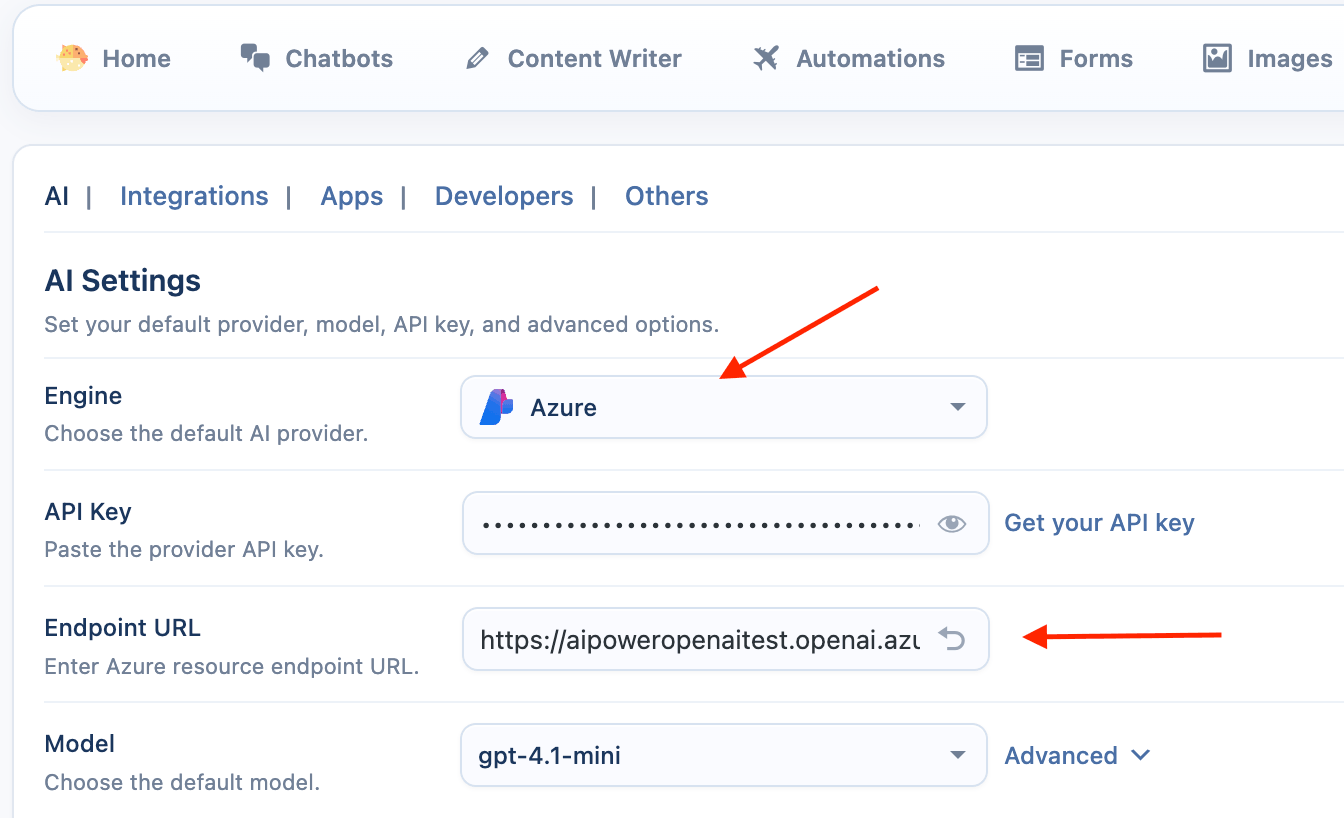Image resolution: width=1344 pixels, height=818 pixels.
Task: Open the Developers settings tab
Action: click(504, 196)
